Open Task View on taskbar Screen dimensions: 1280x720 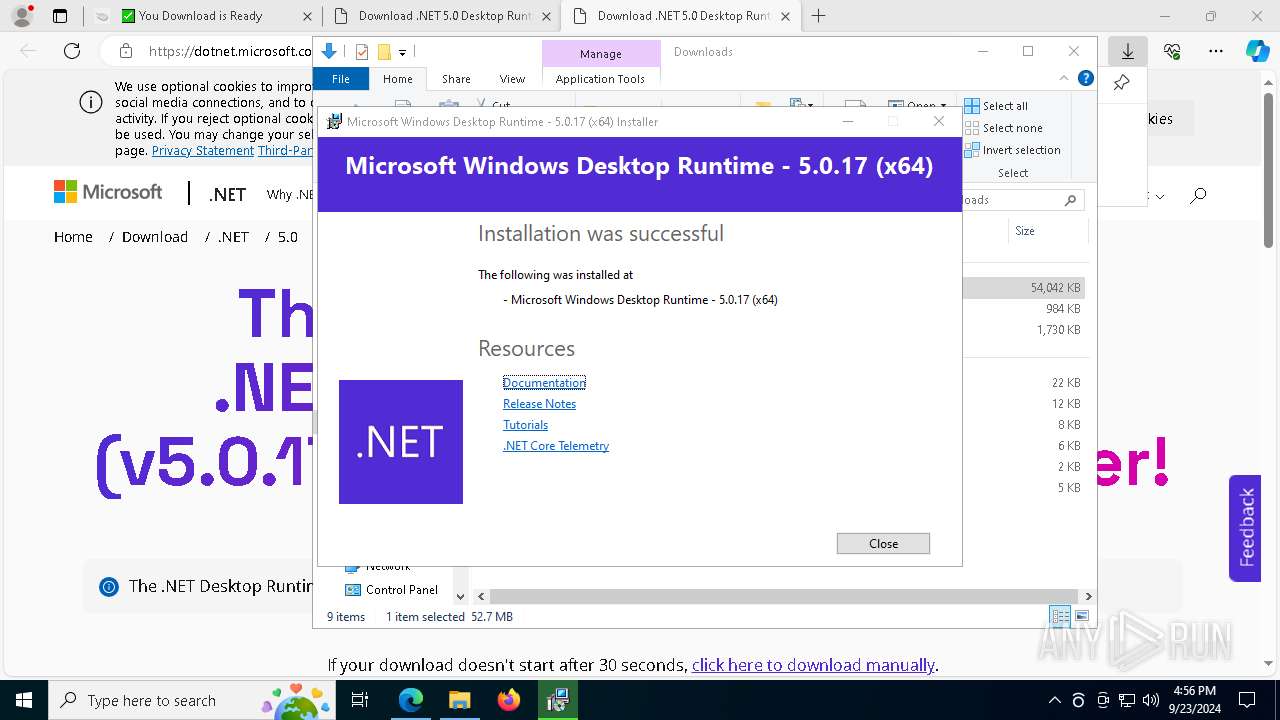click(360, 701)
